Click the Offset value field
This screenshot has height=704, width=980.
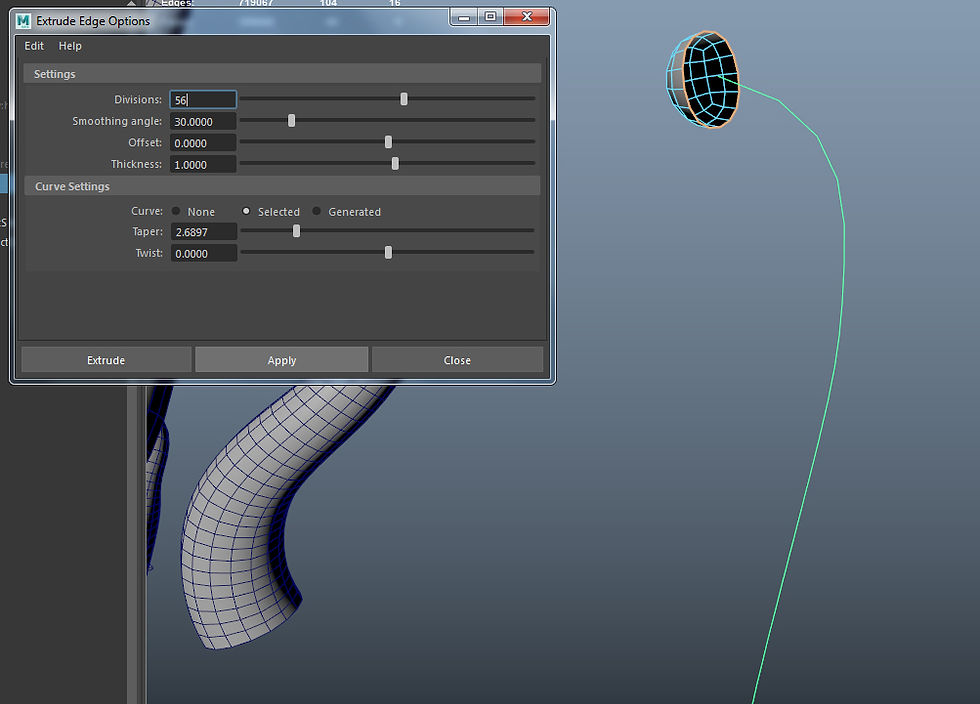(203, 143)
